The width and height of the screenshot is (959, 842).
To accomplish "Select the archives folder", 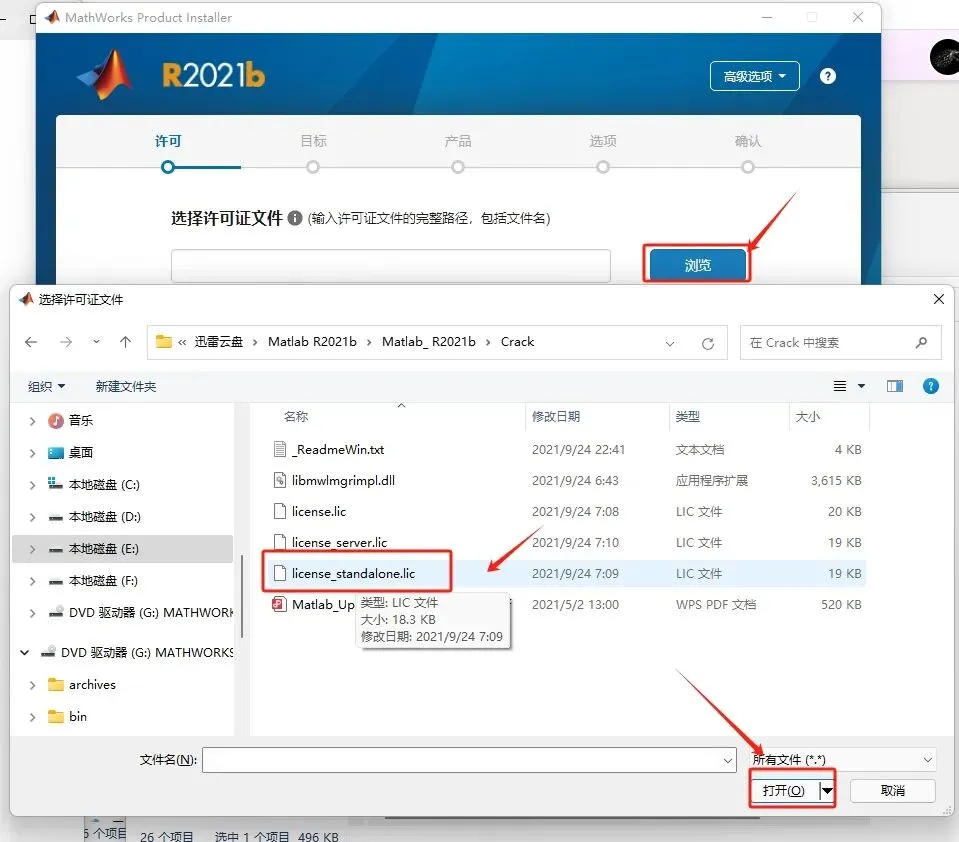I will point(92,685).
